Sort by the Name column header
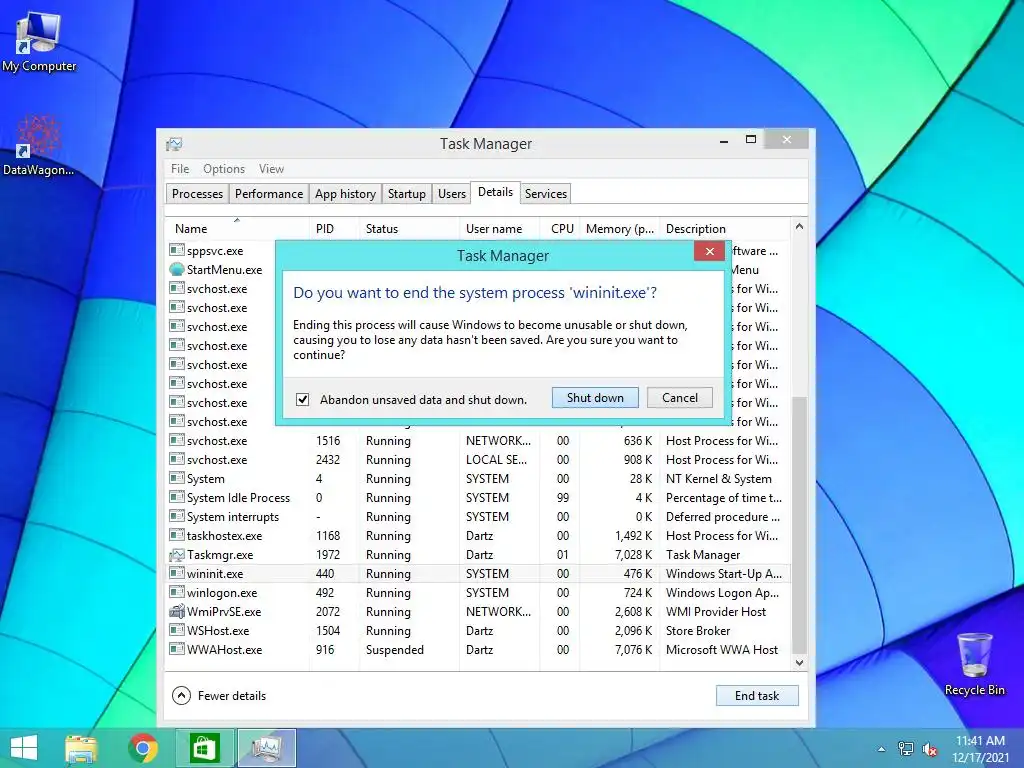 pyautogui.click(x=237, y=229)
